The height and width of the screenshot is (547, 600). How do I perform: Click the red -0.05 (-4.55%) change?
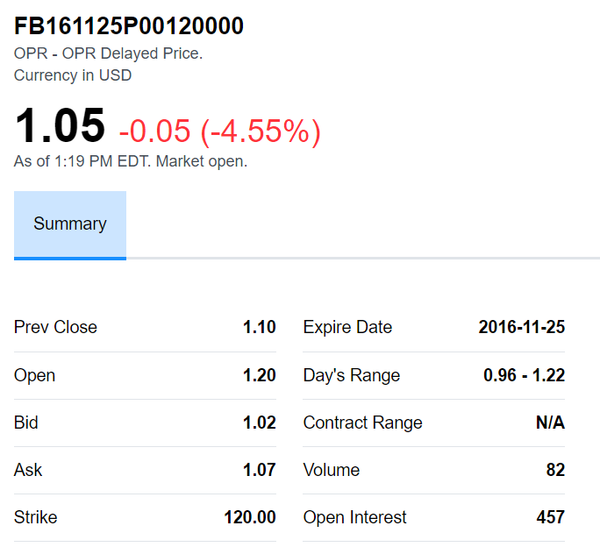pos(219,131)
